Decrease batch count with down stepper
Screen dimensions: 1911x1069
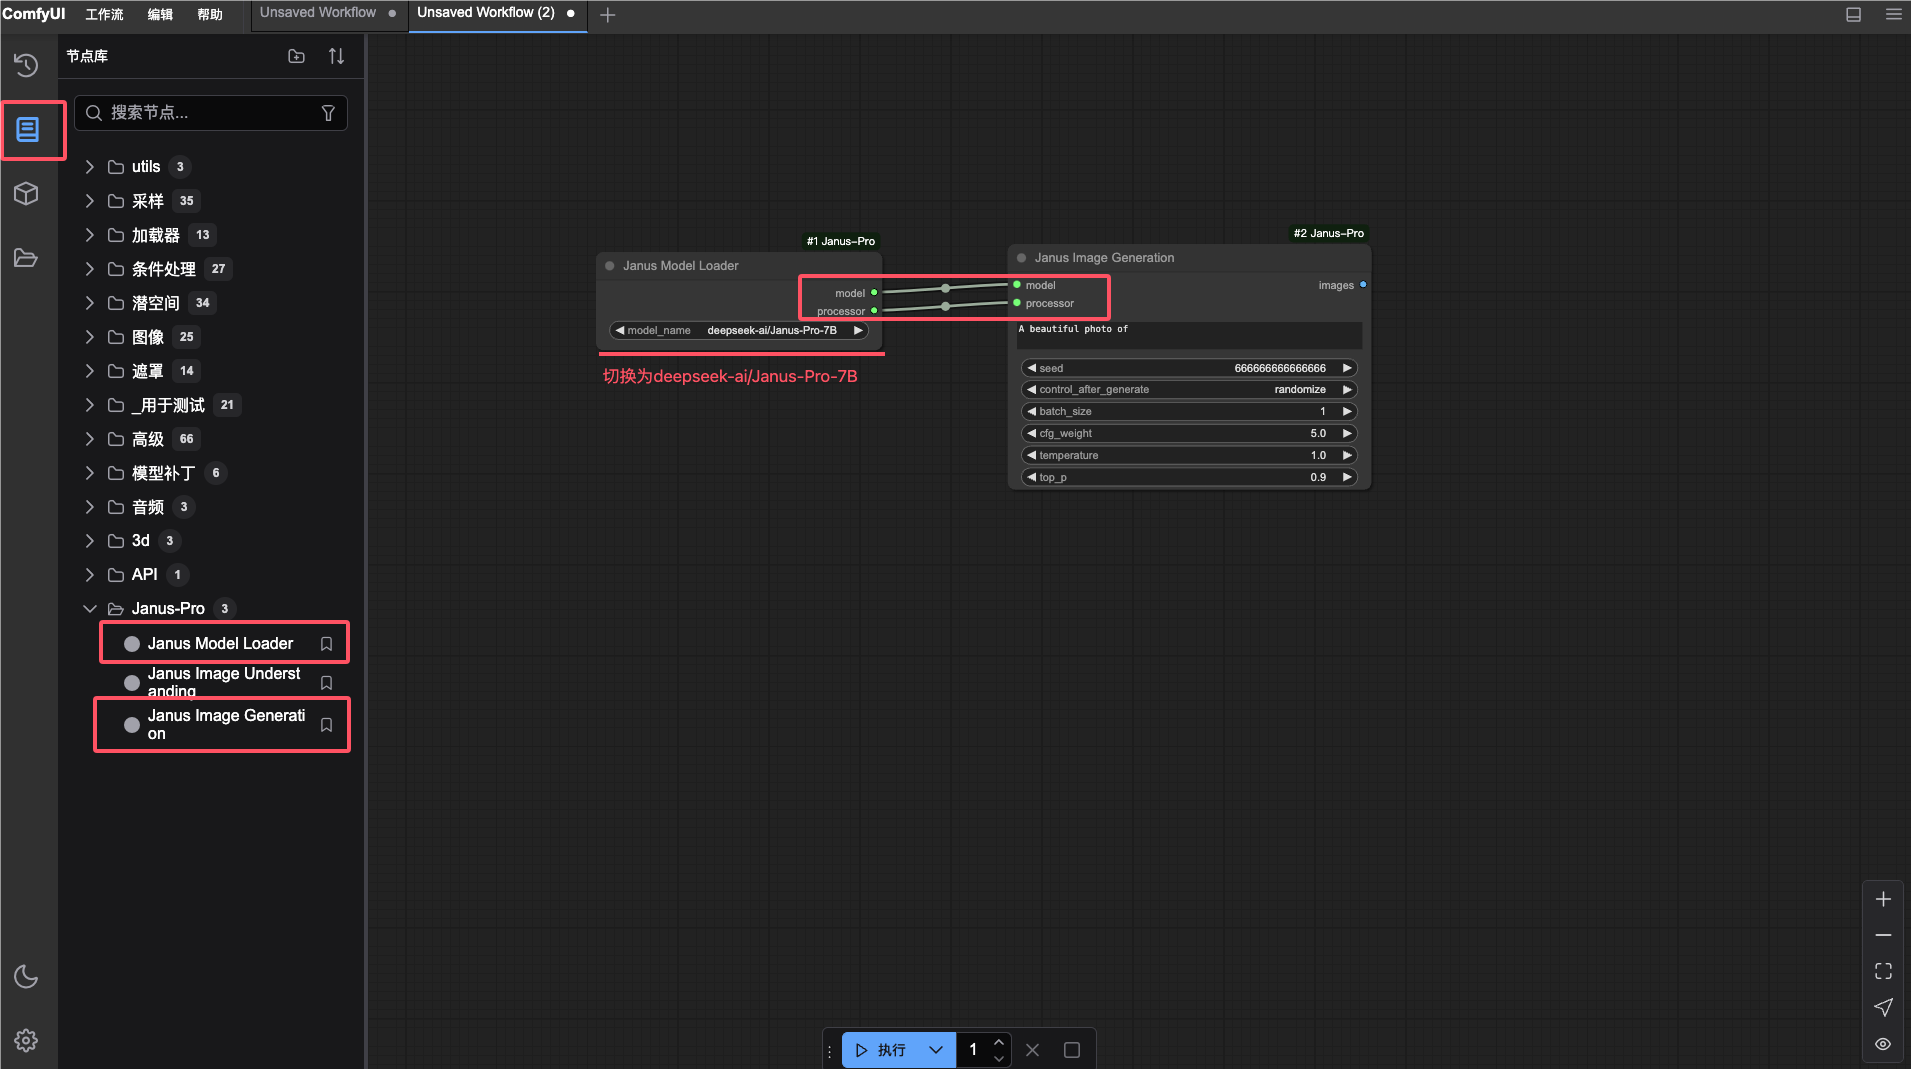tap(998, 1058)
